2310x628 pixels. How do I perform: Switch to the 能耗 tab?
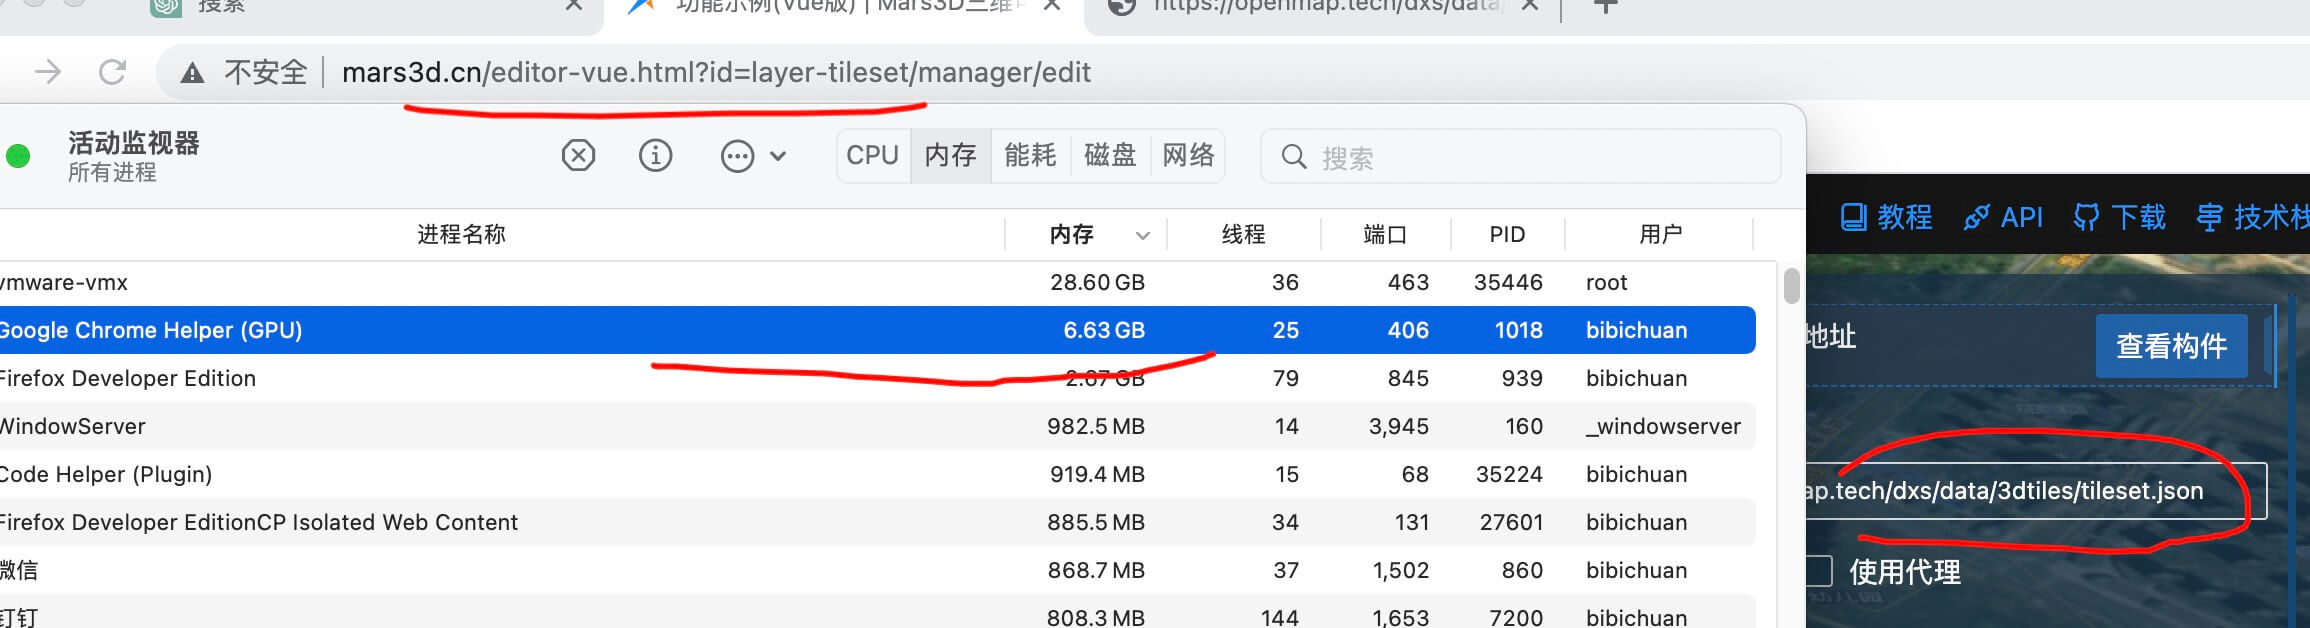click(x=1030, y=156)
